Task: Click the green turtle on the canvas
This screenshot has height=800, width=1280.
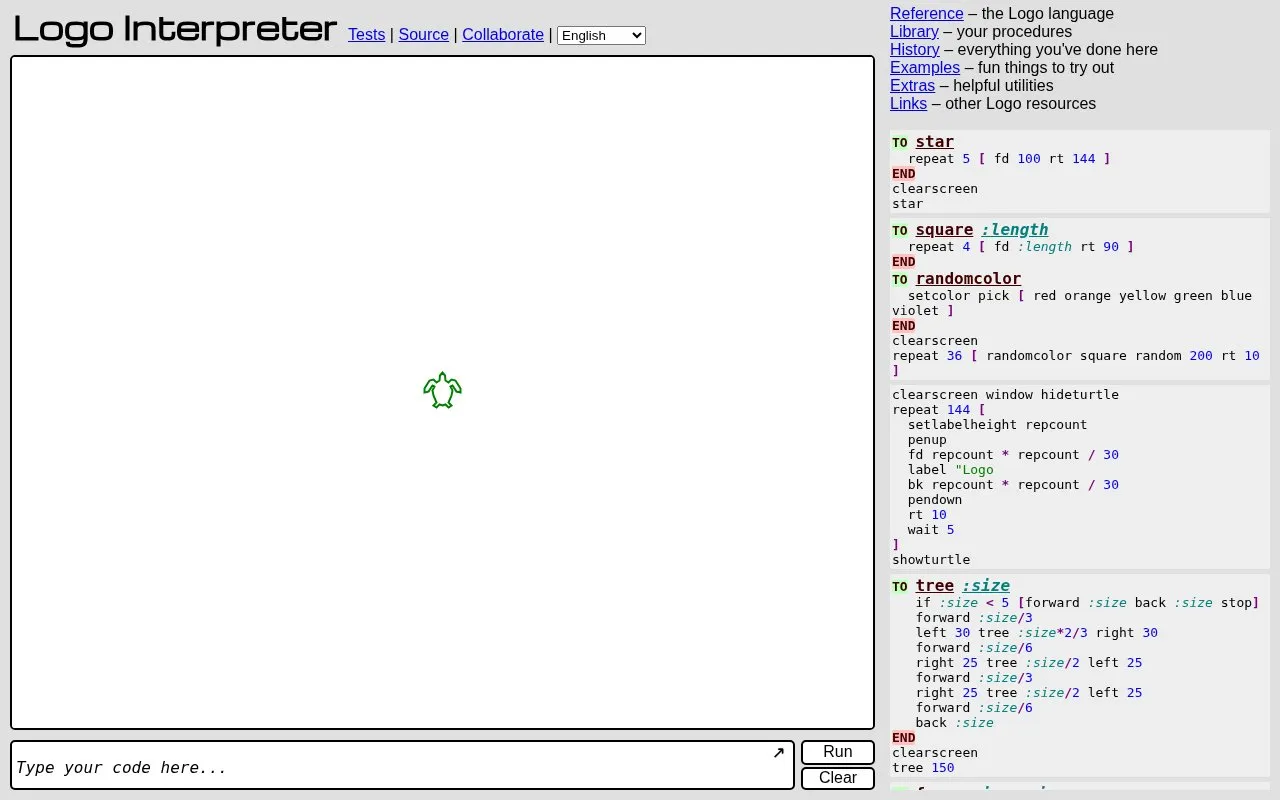Action: coord(442,390)
